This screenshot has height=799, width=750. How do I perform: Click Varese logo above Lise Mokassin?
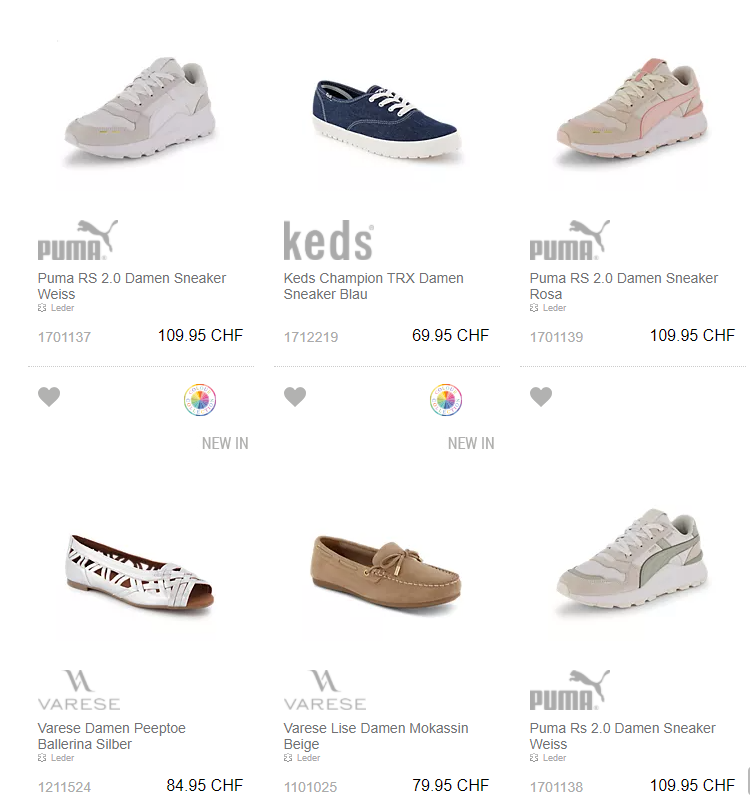pos(325,690)
